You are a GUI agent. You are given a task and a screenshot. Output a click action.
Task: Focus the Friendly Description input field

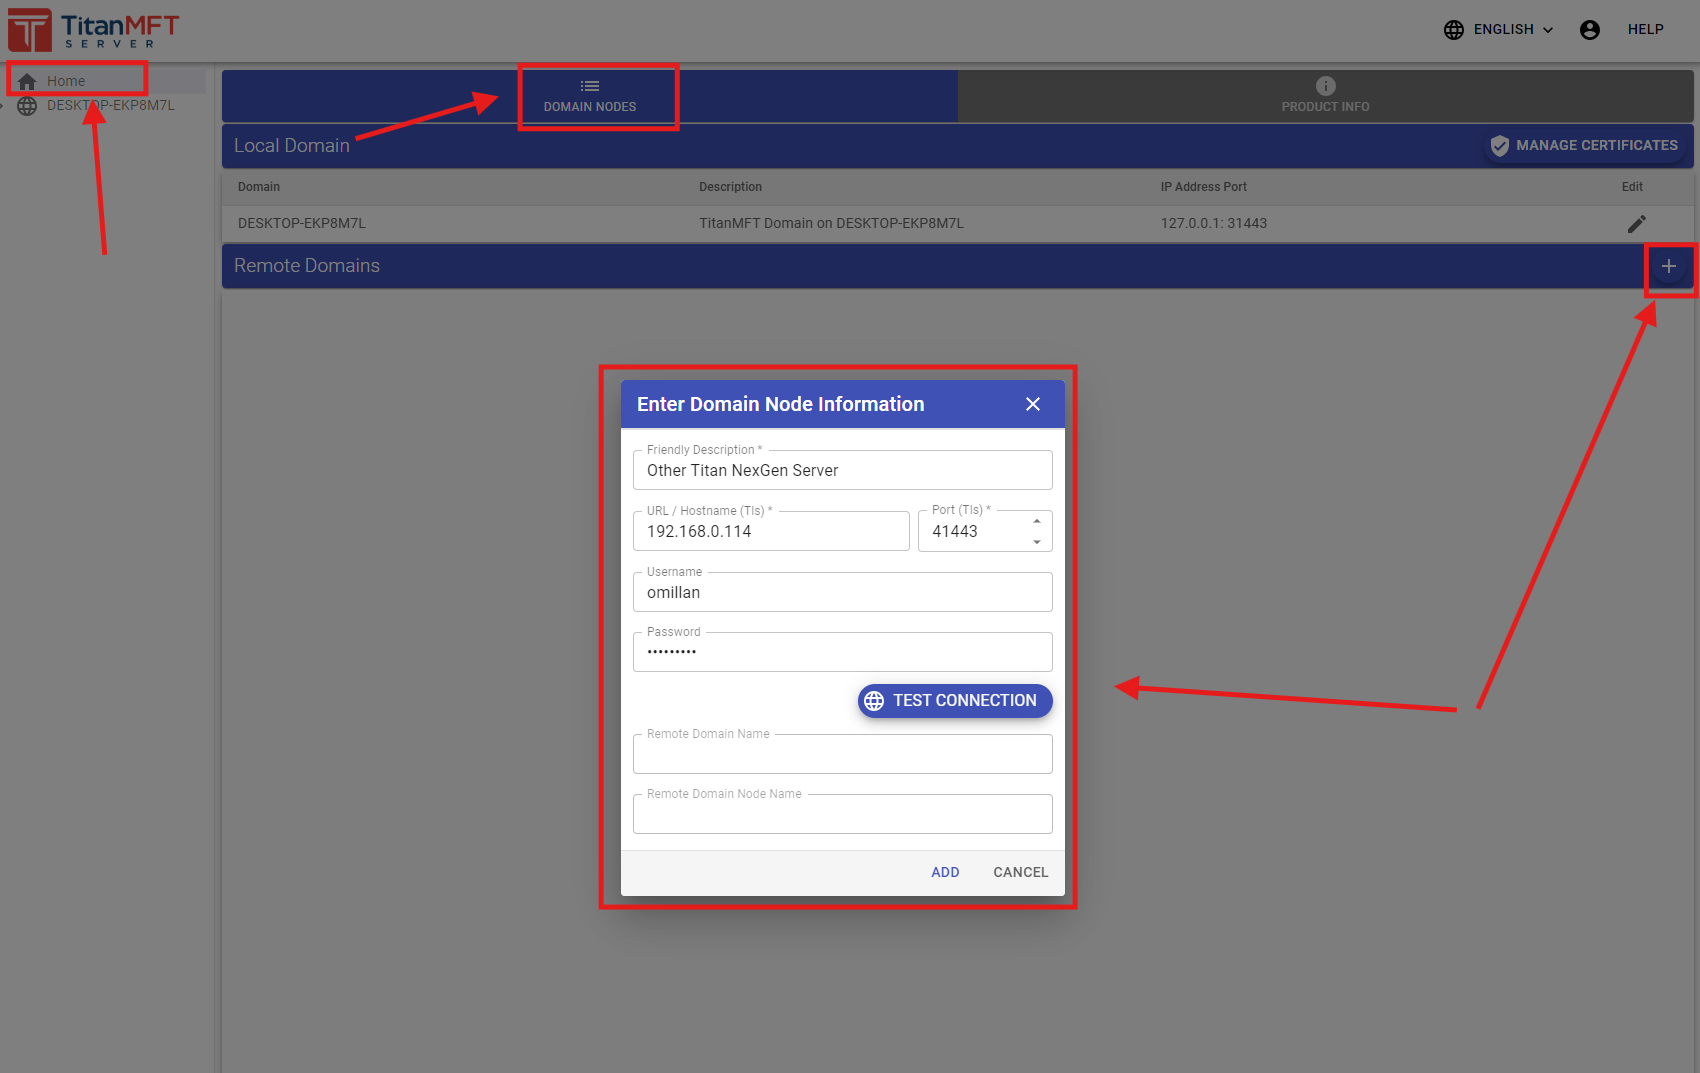[842, 471]
